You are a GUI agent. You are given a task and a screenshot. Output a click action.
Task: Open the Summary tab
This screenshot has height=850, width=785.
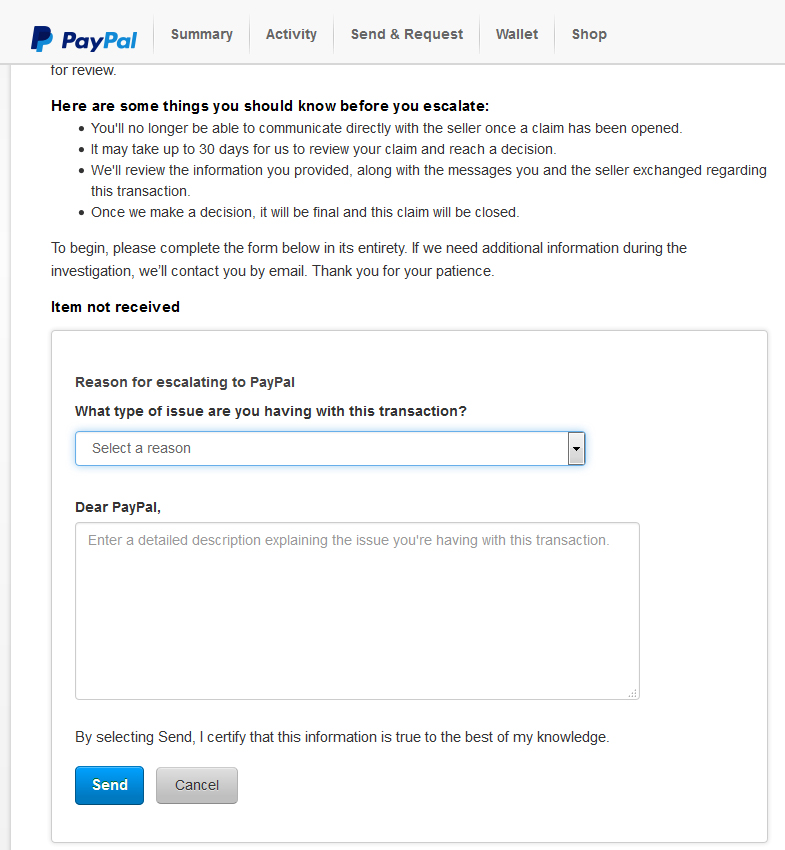click(201, 34)
